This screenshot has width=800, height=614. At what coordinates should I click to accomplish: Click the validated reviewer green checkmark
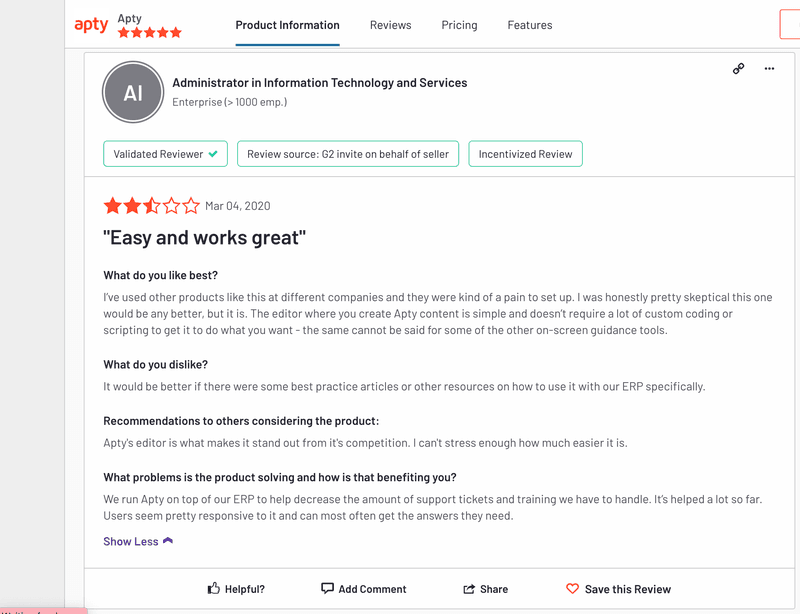click(x=213, y=154)
